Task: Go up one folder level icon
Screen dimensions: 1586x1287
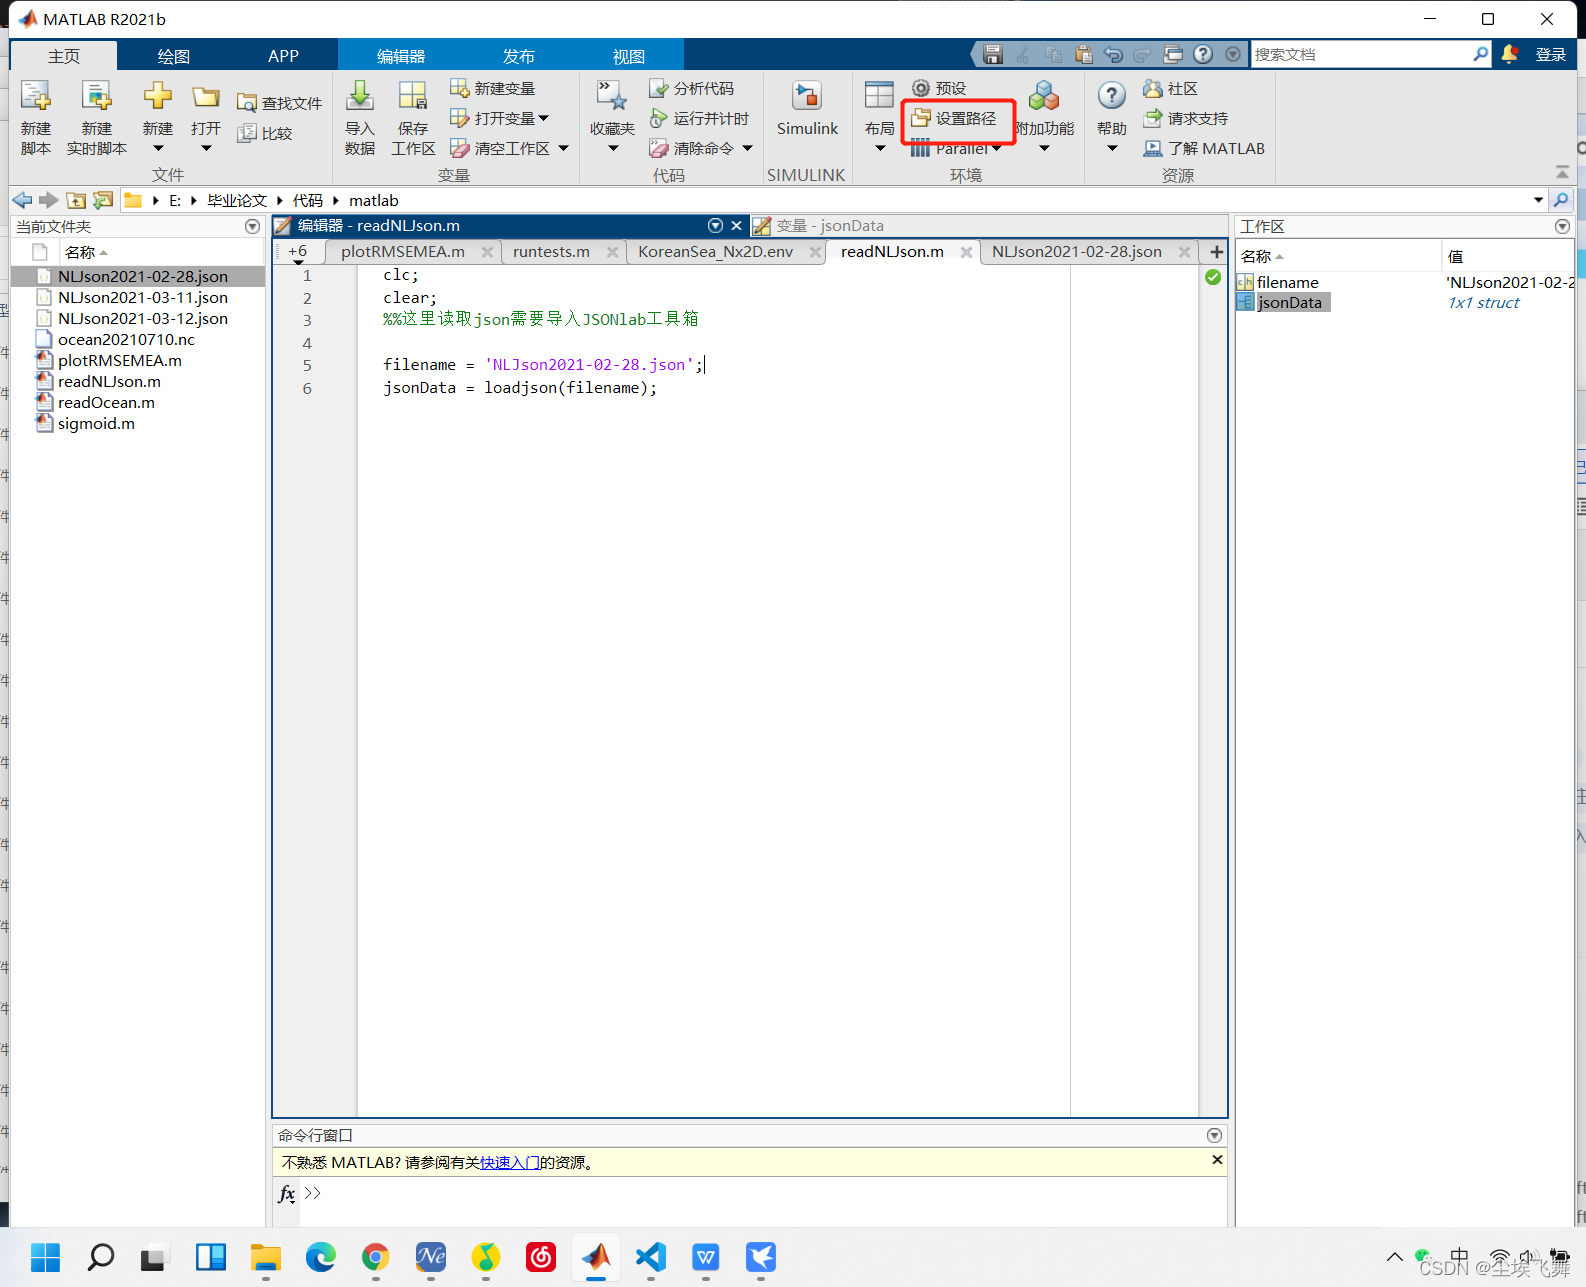Action: tap(76, 200)
